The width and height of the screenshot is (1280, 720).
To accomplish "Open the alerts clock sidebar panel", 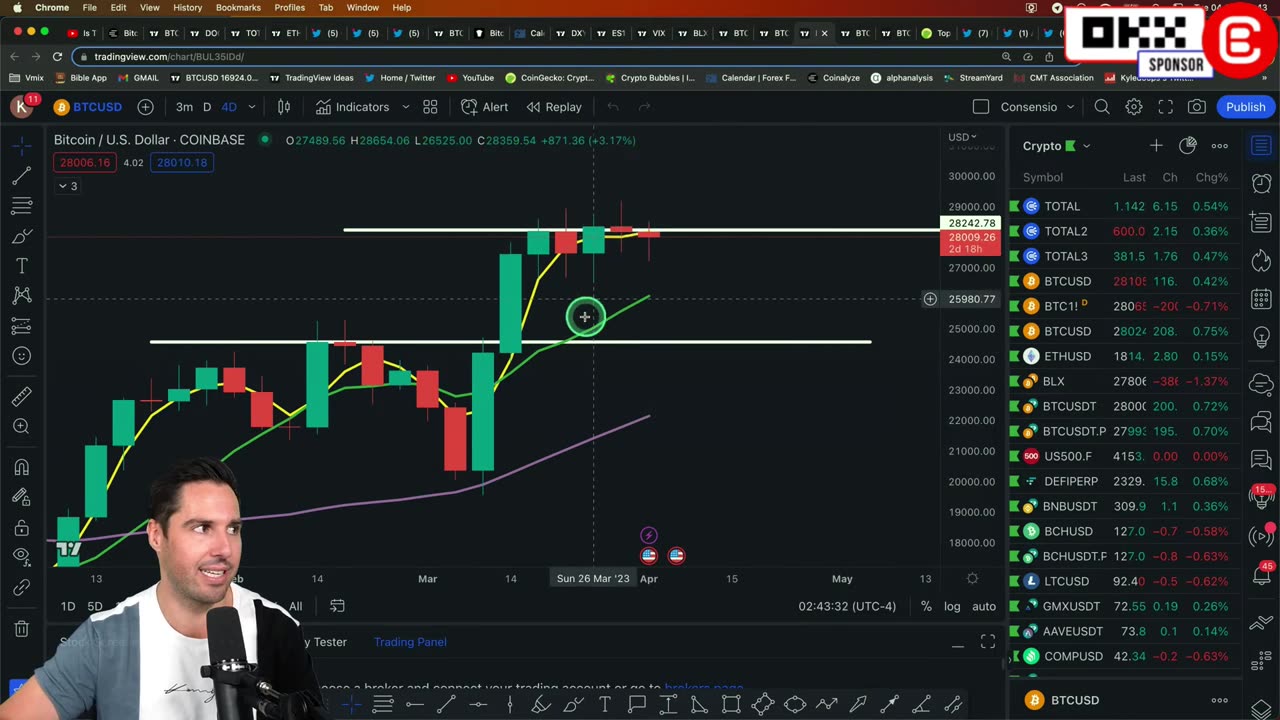I will pyautogui.click(x=1261, y=183).
